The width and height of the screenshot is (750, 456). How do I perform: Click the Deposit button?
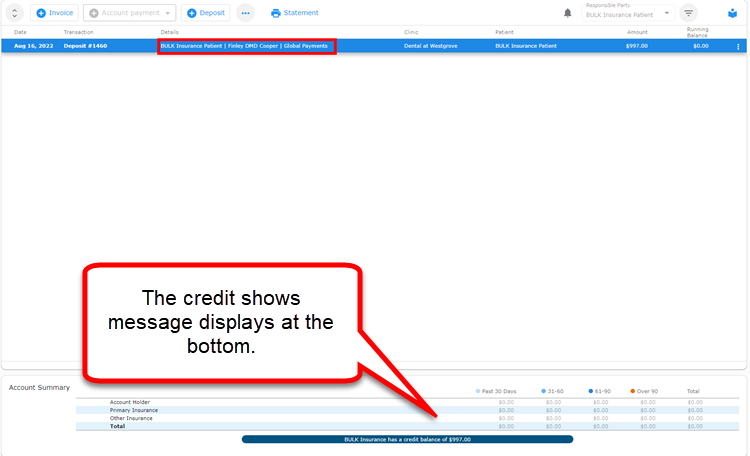(206, 13)
